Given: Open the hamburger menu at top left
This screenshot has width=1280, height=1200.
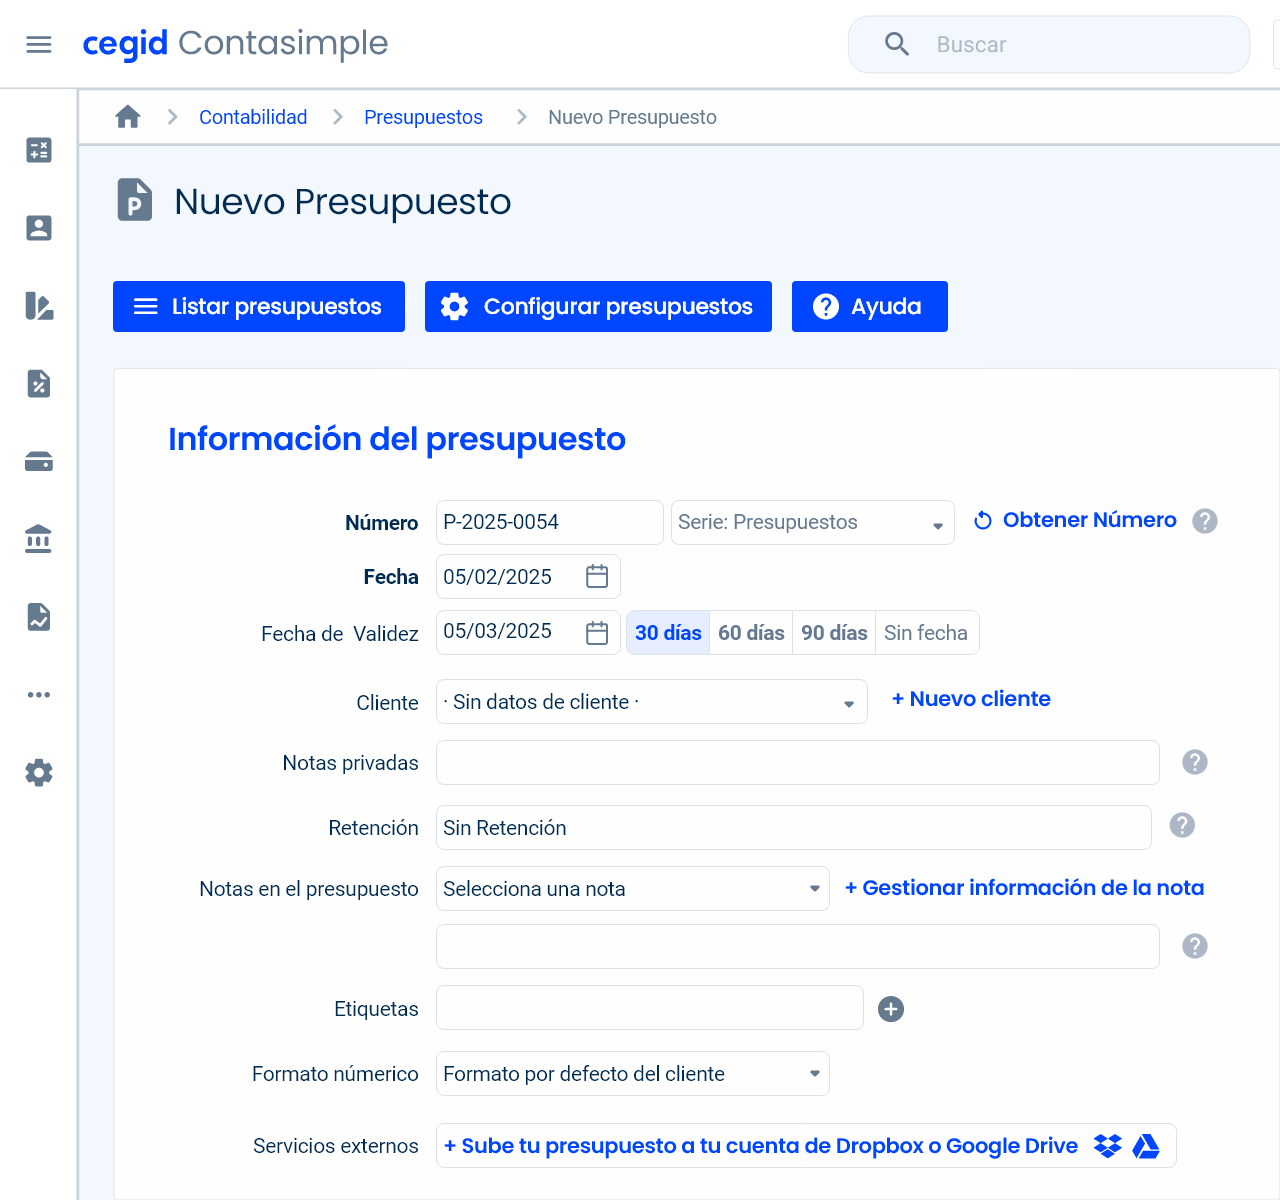Looking at the screenshot, I should pos(38,43).
